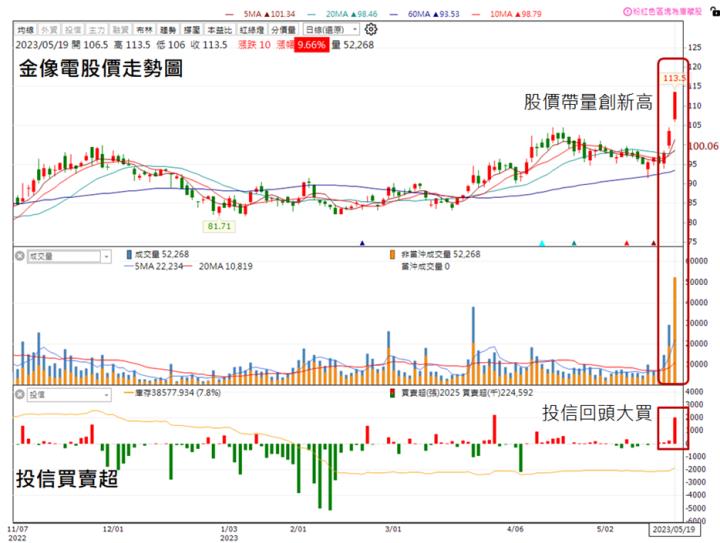Viewport: 720px width, 543px height.
Task: Click the 漲跌 10 change value
Action: pyautogui.click(x=254, y=45)
